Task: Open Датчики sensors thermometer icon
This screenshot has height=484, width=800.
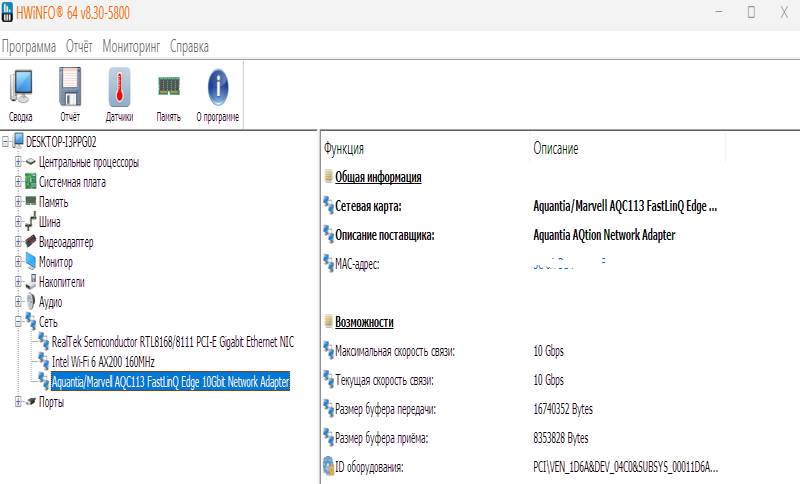Action: (119, 94)
